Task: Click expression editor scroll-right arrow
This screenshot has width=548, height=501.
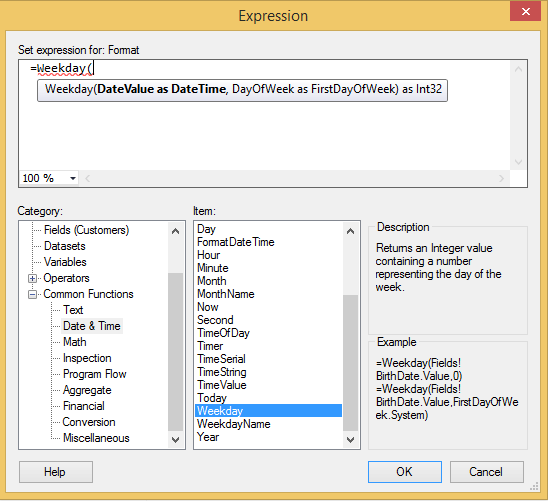Action: pyautogui.click(x=502, y=179)
